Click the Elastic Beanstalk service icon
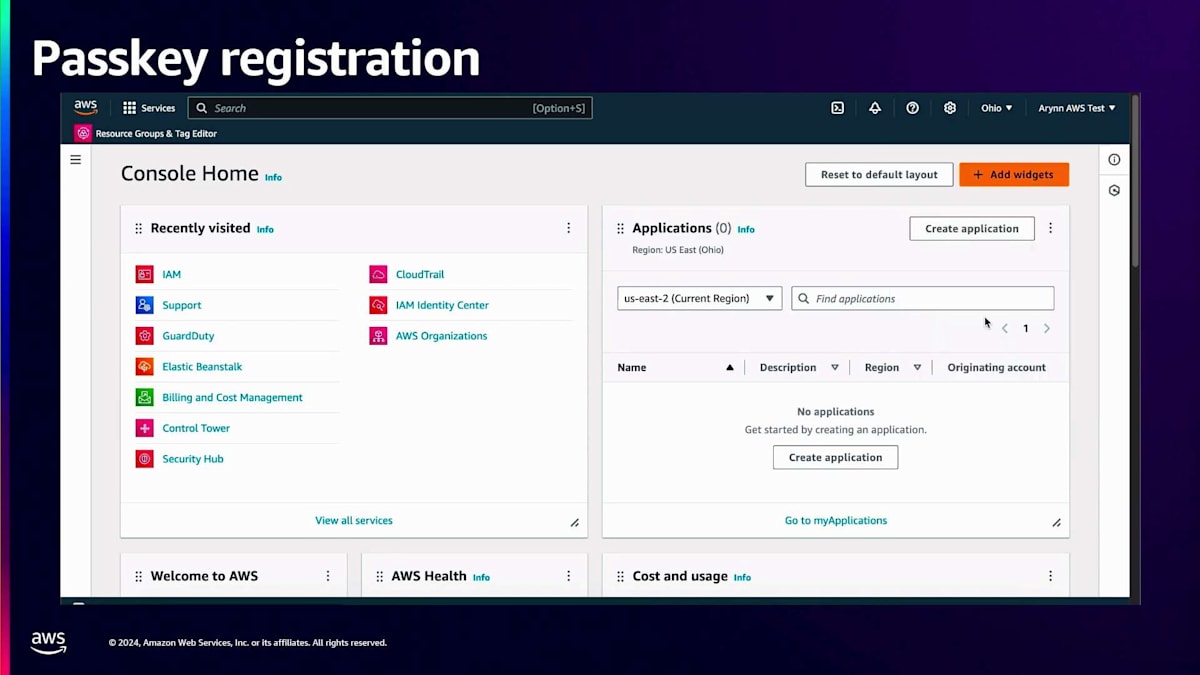 [145, 367]
